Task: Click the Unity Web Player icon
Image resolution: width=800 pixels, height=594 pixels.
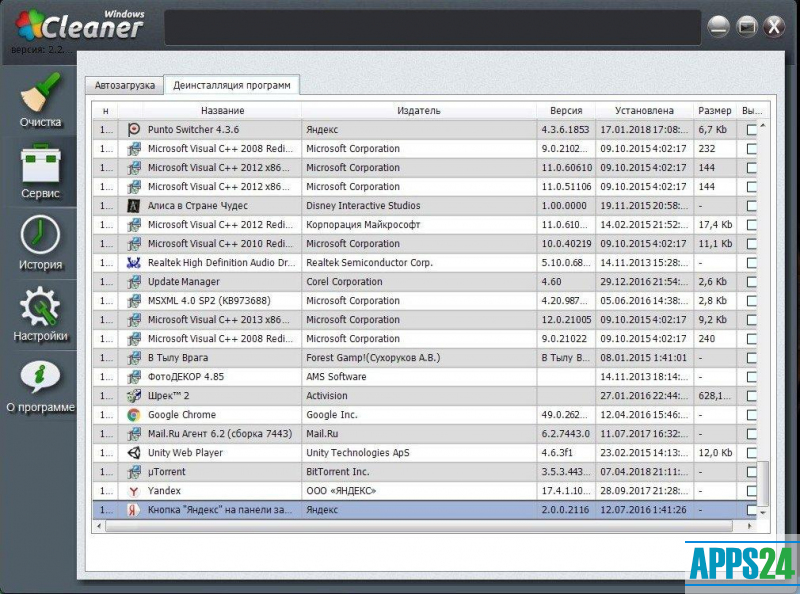Action: (x=134, y=453)
